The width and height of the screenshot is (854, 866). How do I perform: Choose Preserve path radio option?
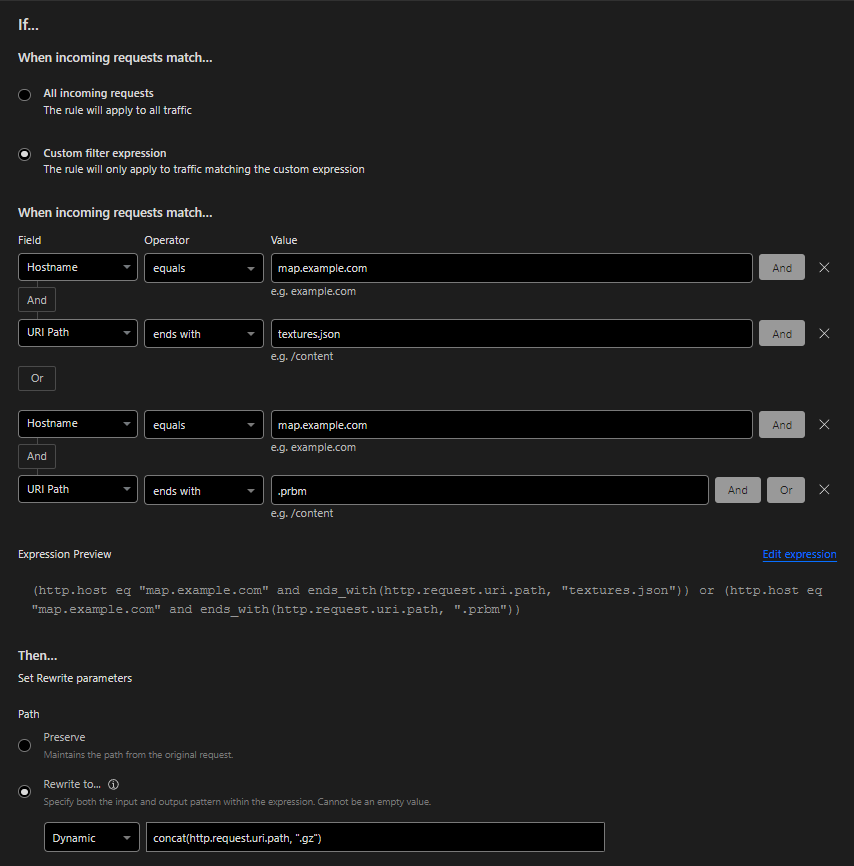point(25,745)
